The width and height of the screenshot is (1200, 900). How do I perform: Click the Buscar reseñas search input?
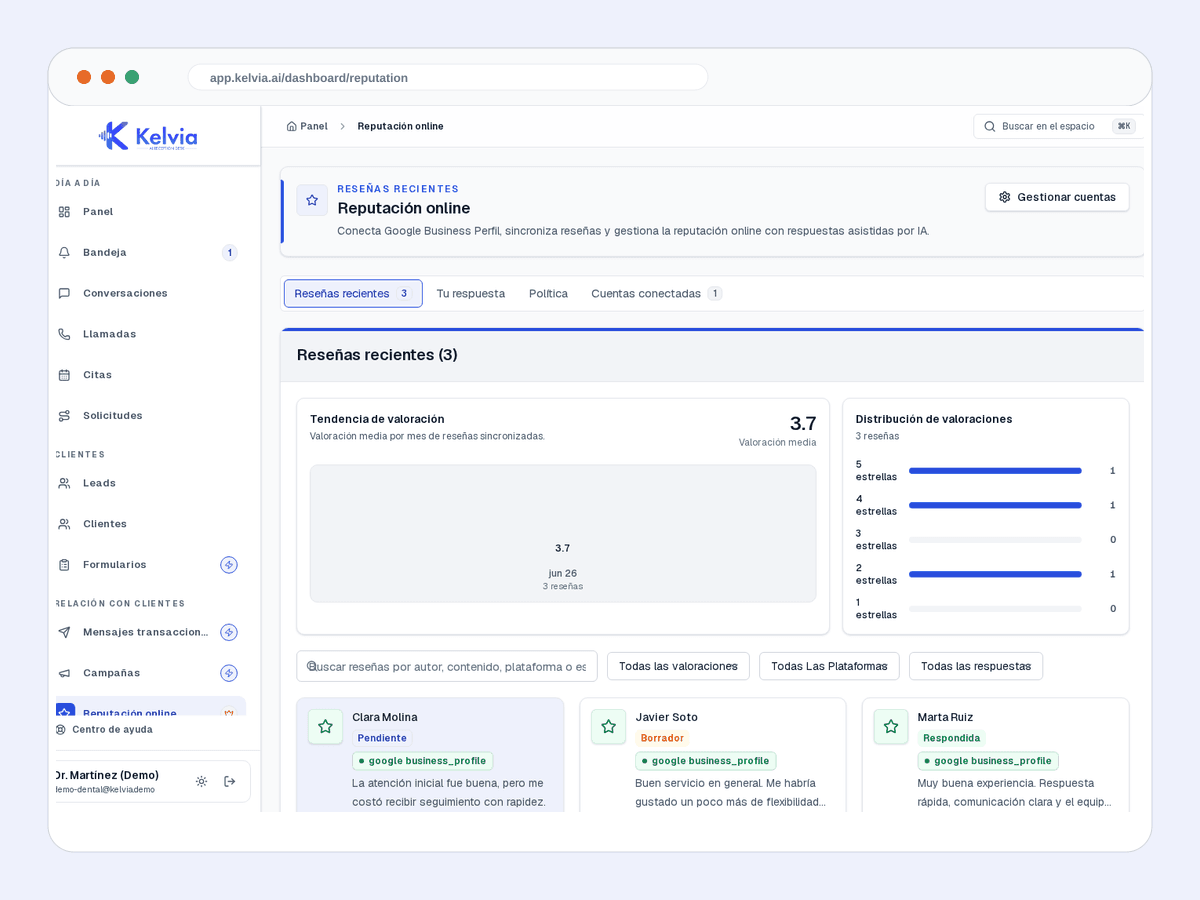447,666
